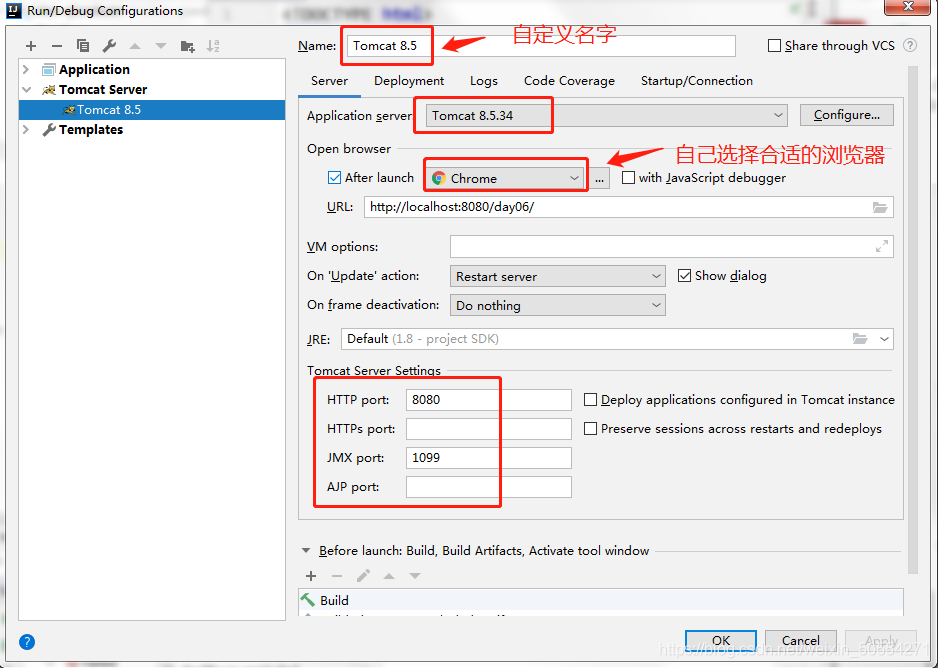This screenshot has width=938, height=668.
Task: Click the Tomcat Server group icon
Action: [48, 90]
